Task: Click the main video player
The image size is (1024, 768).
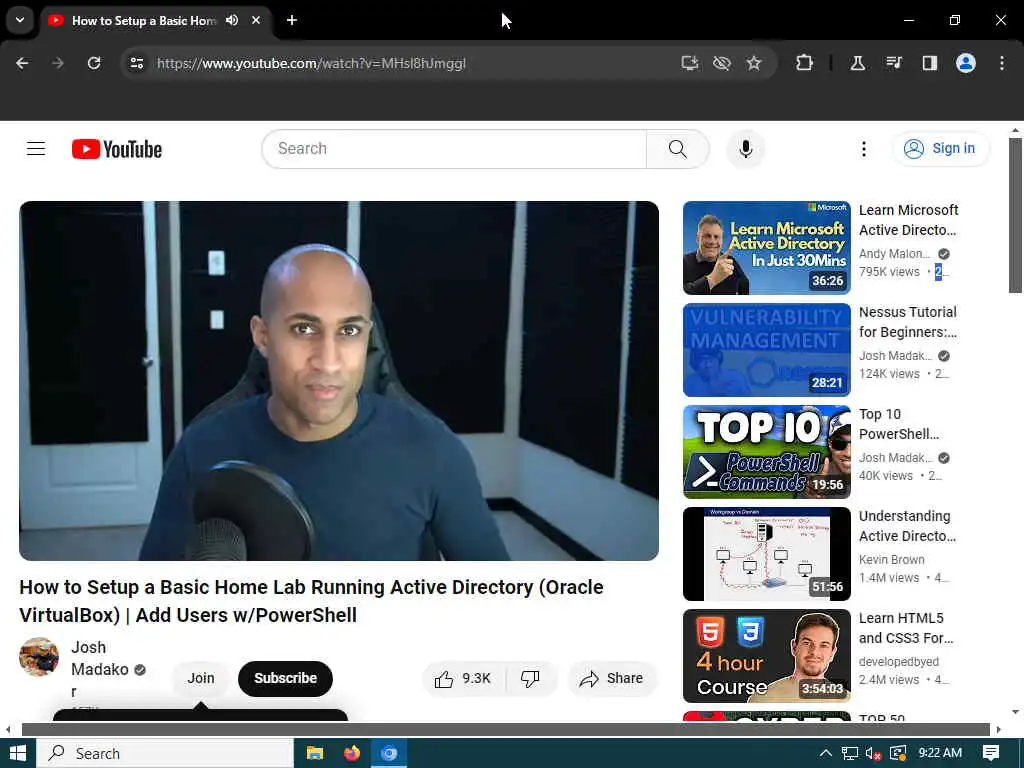Action: 339,381
